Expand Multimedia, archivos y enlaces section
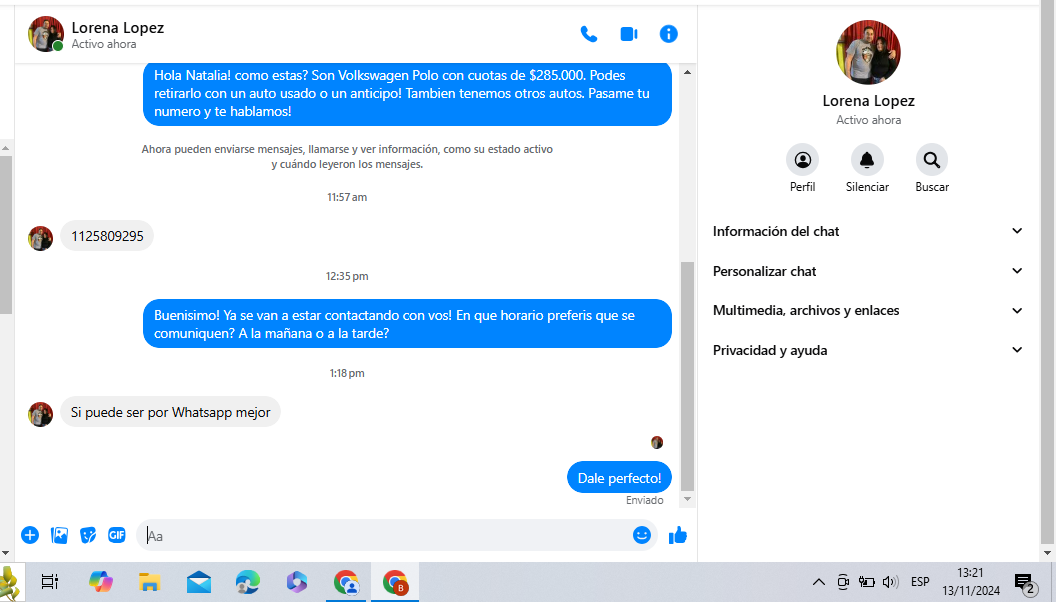The width and height of the screenshot is (1056, 602). [x=867, y=310]
